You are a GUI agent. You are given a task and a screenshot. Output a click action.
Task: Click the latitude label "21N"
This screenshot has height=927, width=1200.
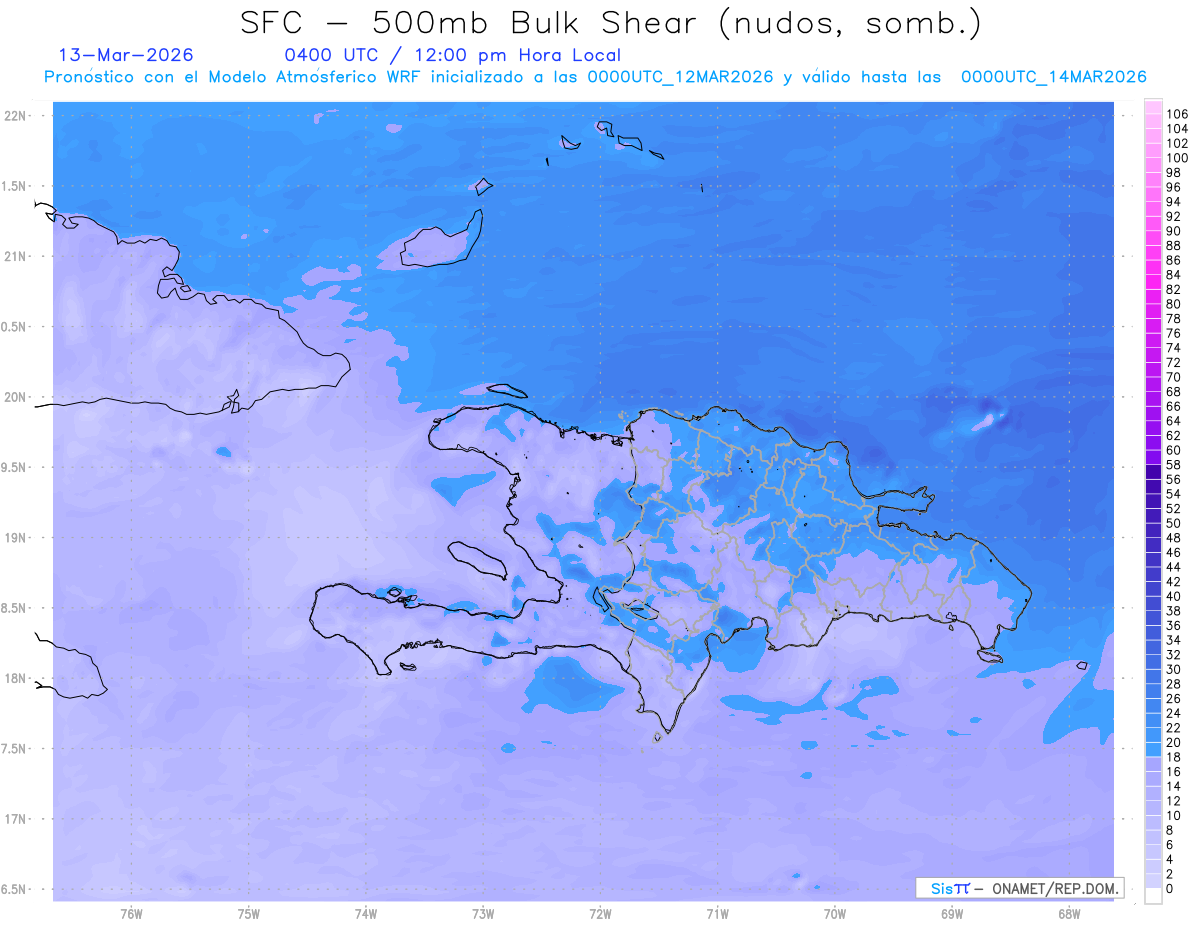point(17,256)
